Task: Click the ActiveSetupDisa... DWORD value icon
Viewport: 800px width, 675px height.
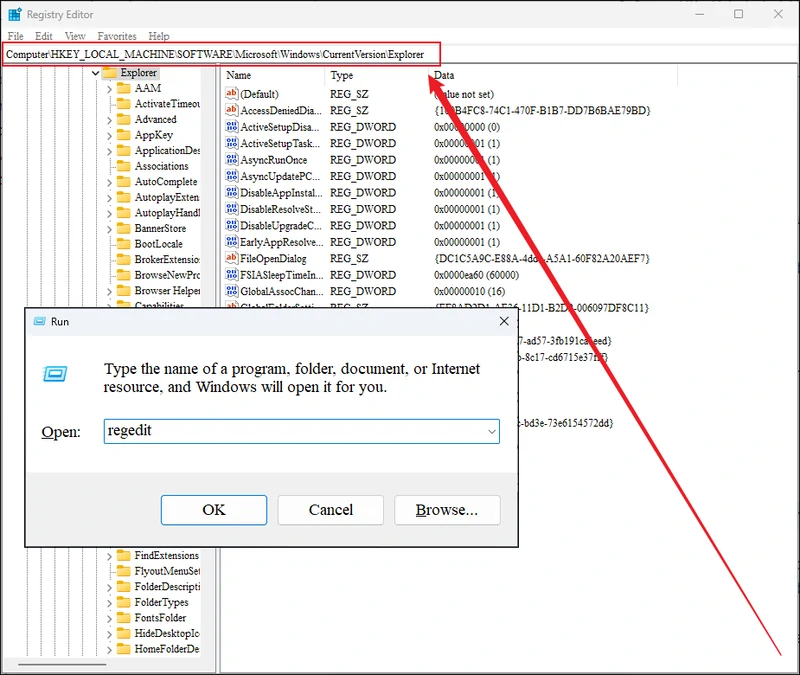Action: pos(232,127)
